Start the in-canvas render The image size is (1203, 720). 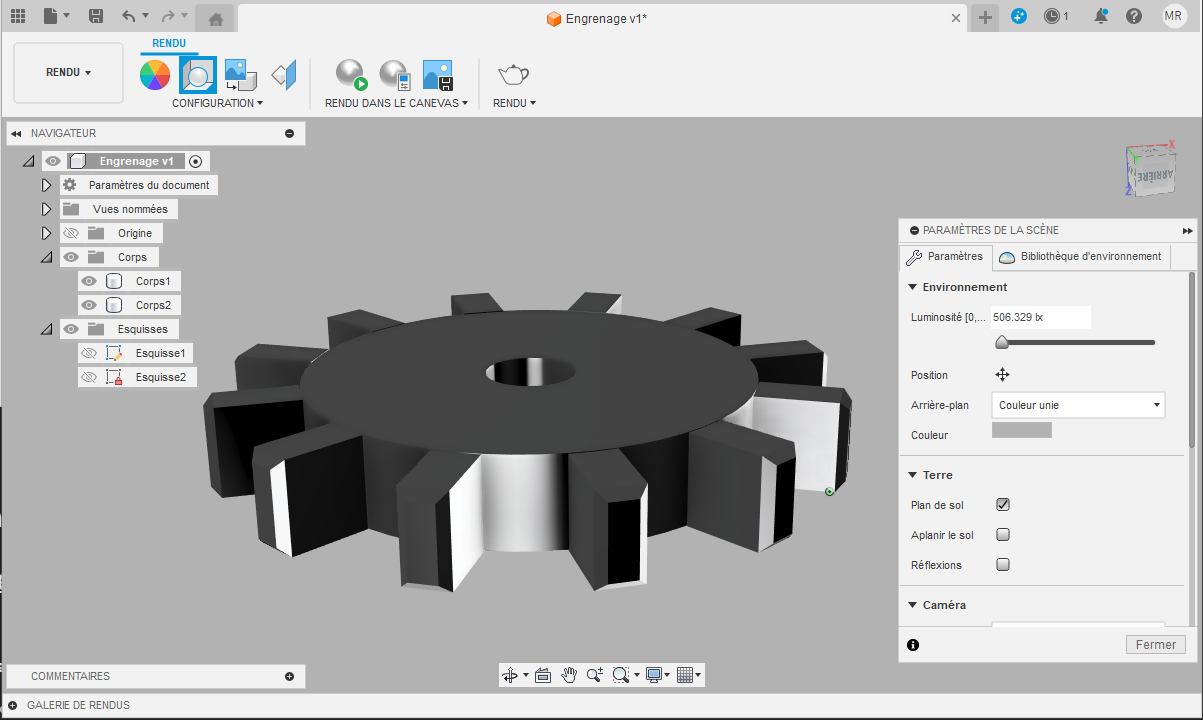point(351,75)
